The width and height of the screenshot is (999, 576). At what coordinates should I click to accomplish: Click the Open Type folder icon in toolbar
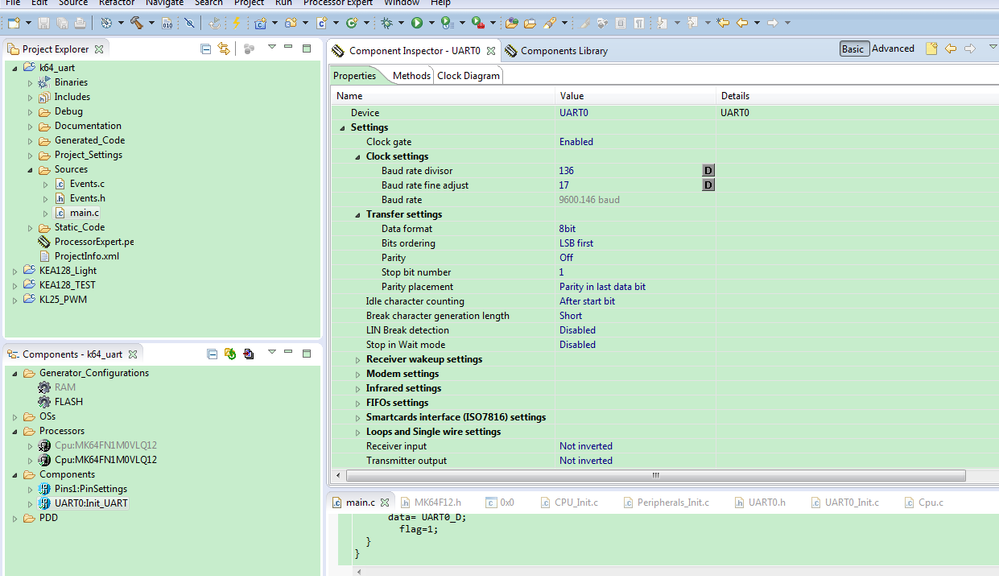point(511,23)
